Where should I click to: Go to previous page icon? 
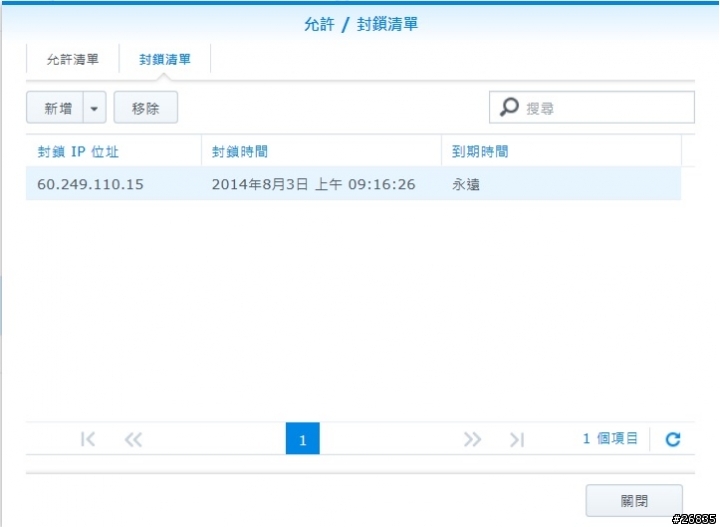pos(133,439)
